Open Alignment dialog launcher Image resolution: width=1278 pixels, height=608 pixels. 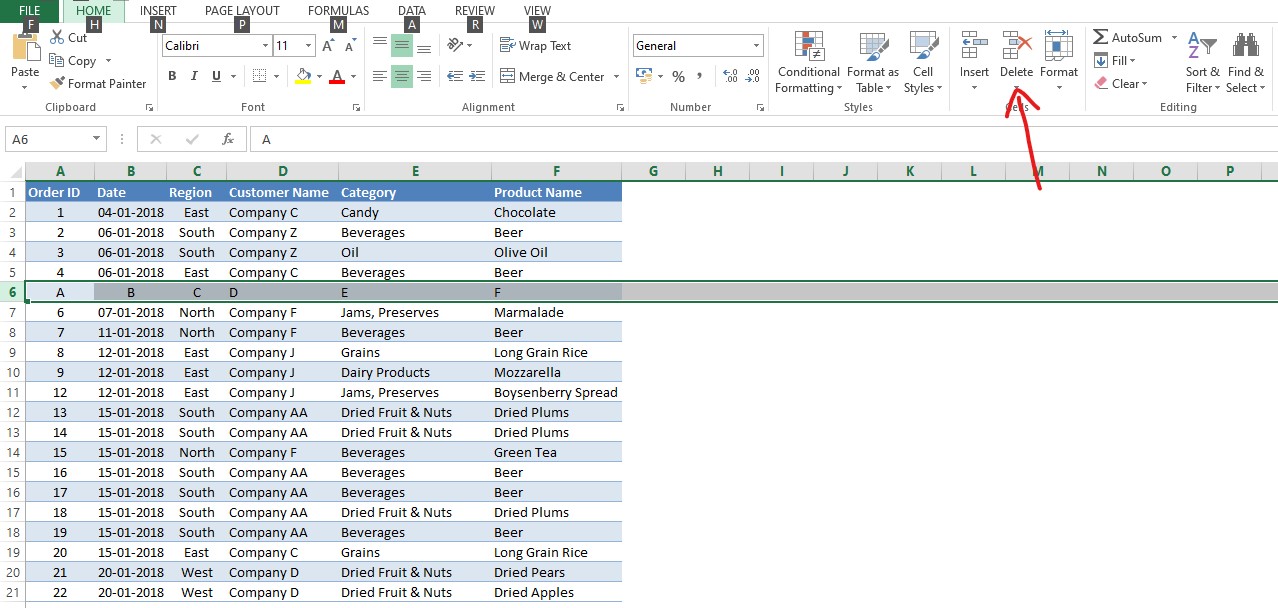[620, 107]
